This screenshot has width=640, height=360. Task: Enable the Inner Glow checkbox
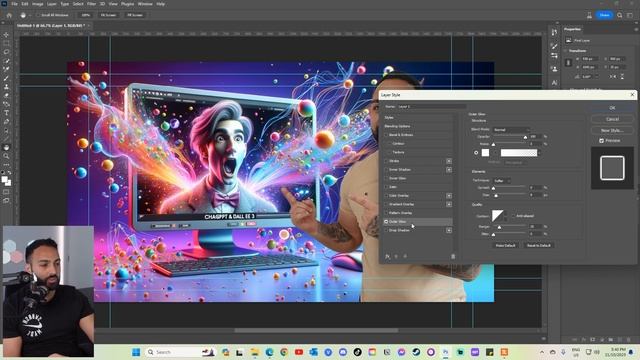[x=386, y=178]
